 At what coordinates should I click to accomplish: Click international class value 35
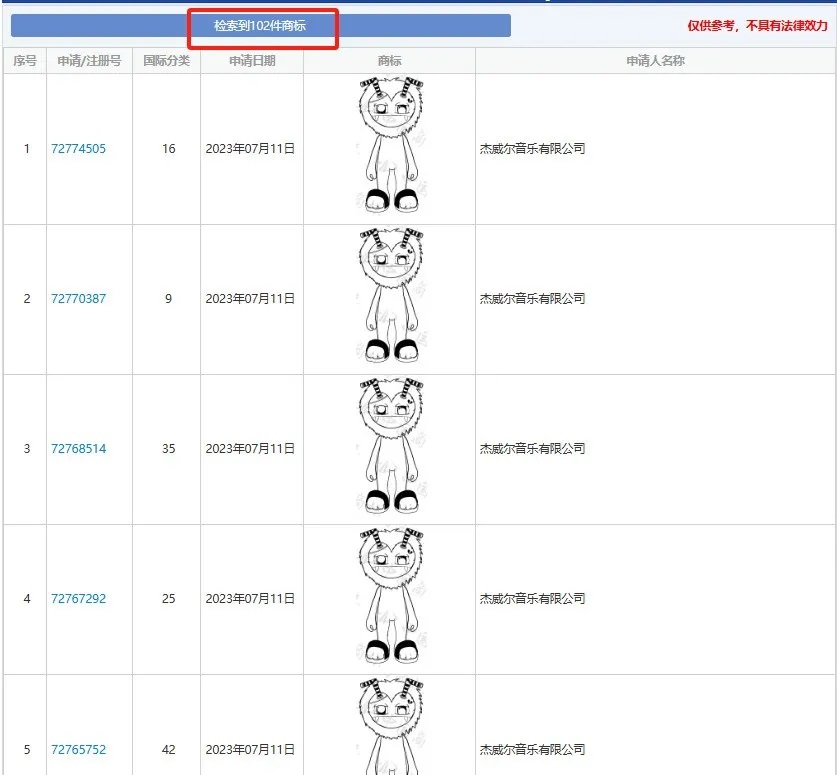click(x=169, y=448)
